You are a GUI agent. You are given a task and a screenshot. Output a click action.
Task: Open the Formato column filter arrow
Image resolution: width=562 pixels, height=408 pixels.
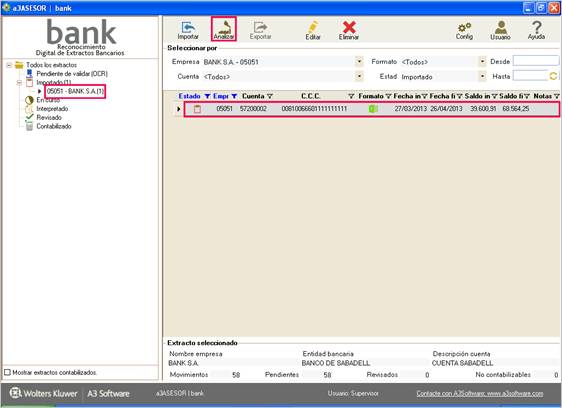coord(388,96)
